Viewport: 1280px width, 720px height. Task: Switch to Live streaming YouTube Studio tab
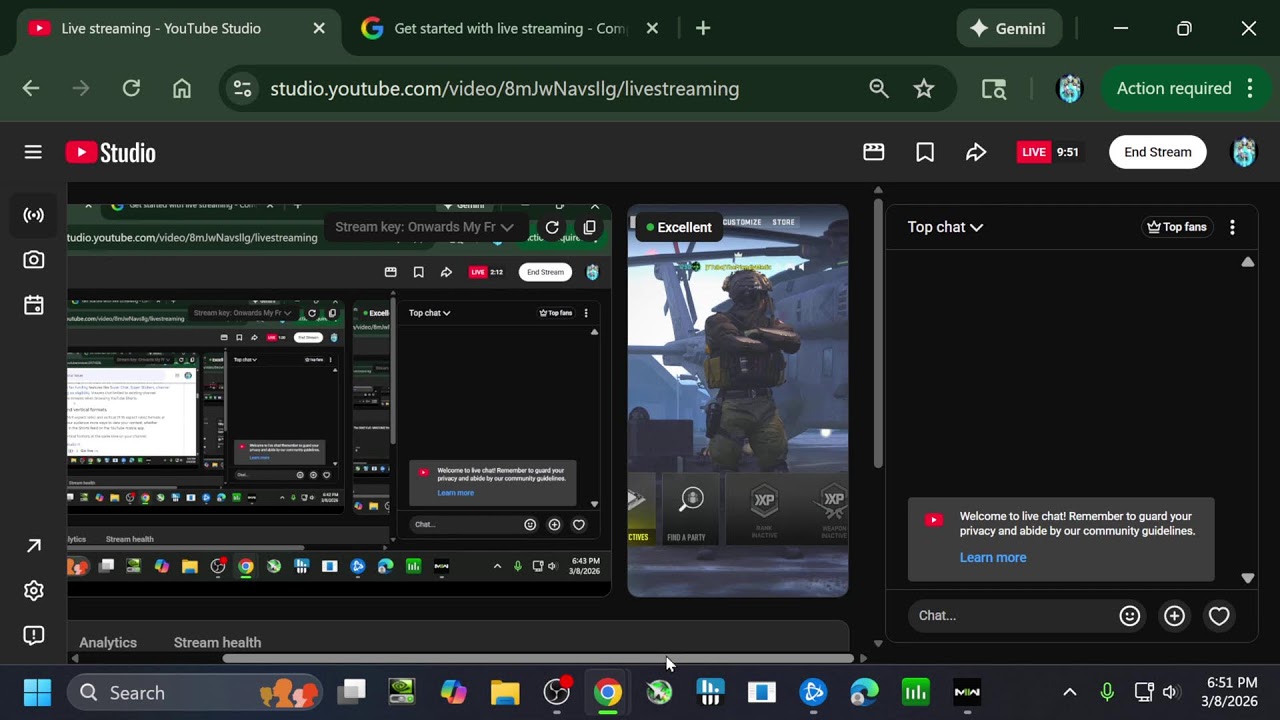click(x=177, y=28)
